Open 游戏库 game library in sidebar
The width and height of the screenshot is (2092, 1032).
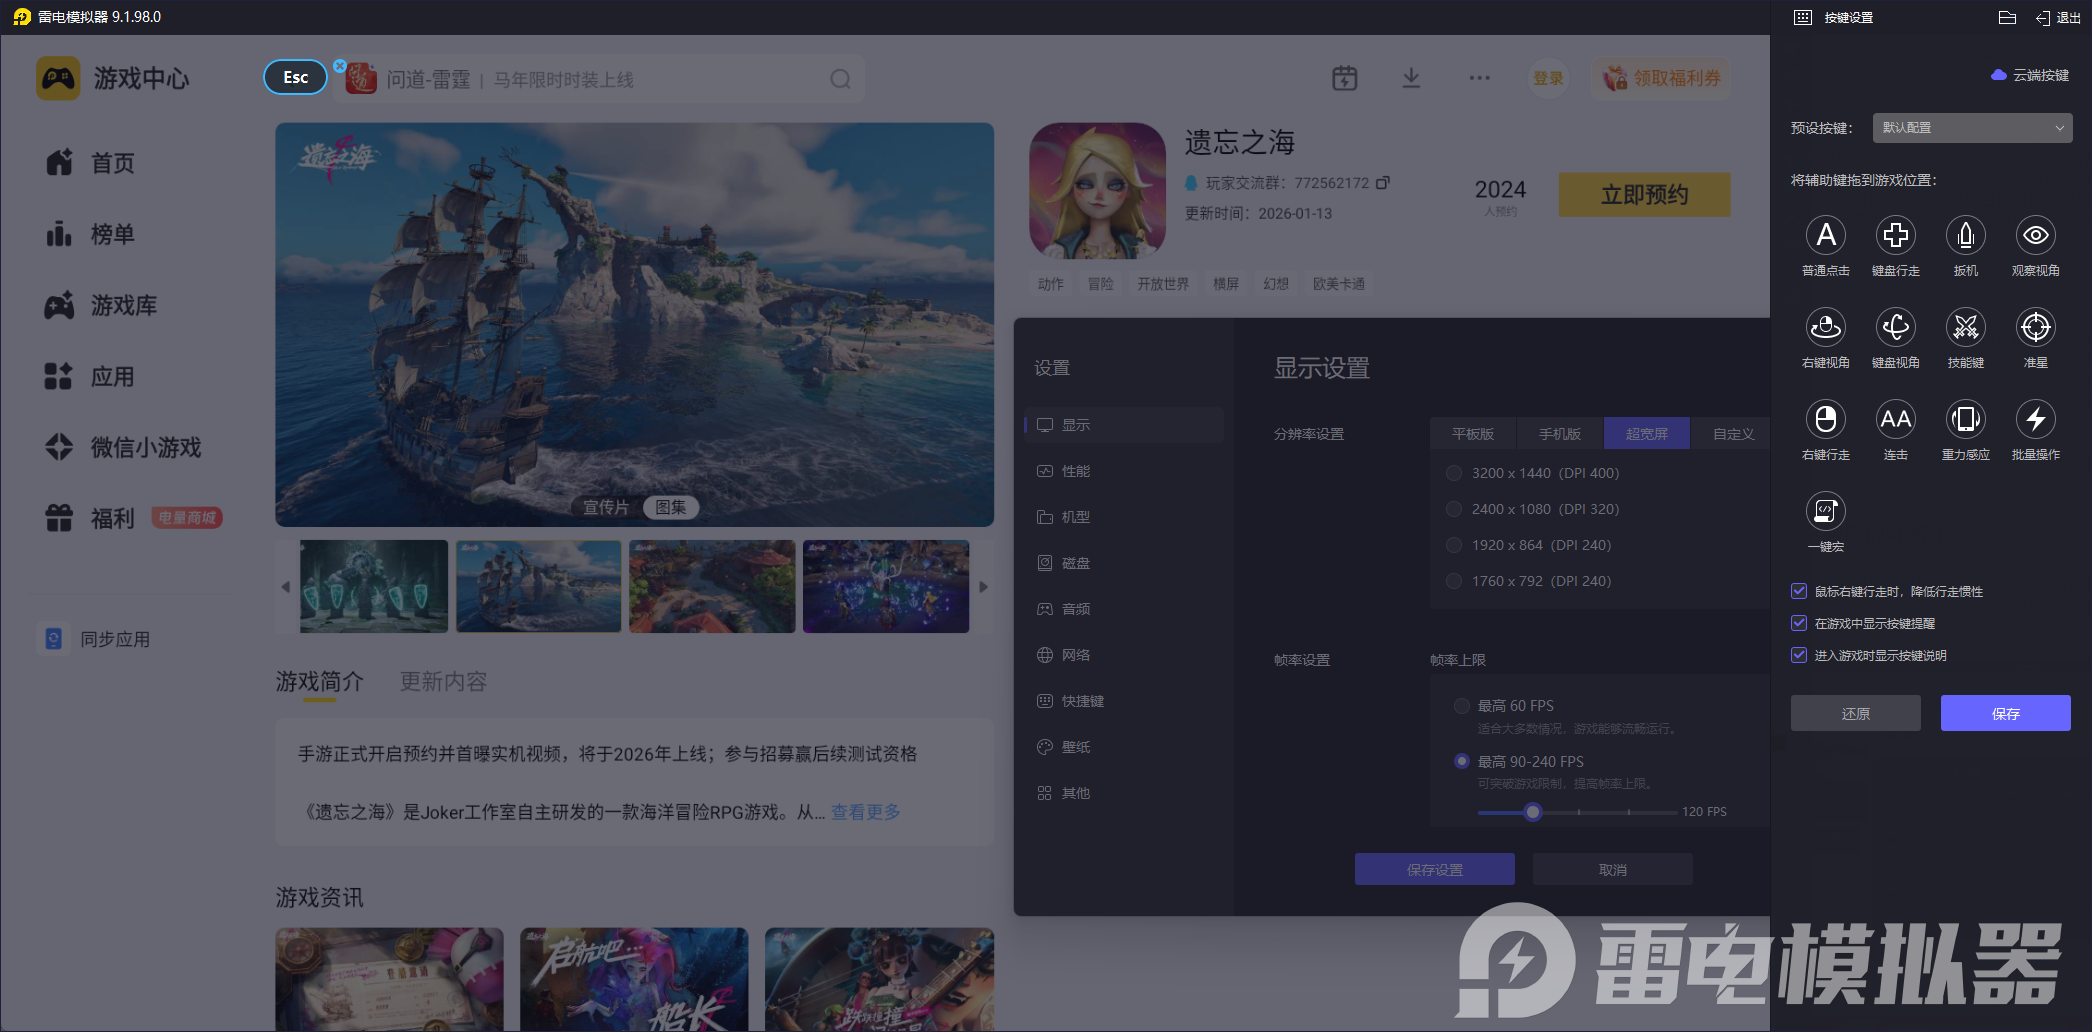pos(101,305)
